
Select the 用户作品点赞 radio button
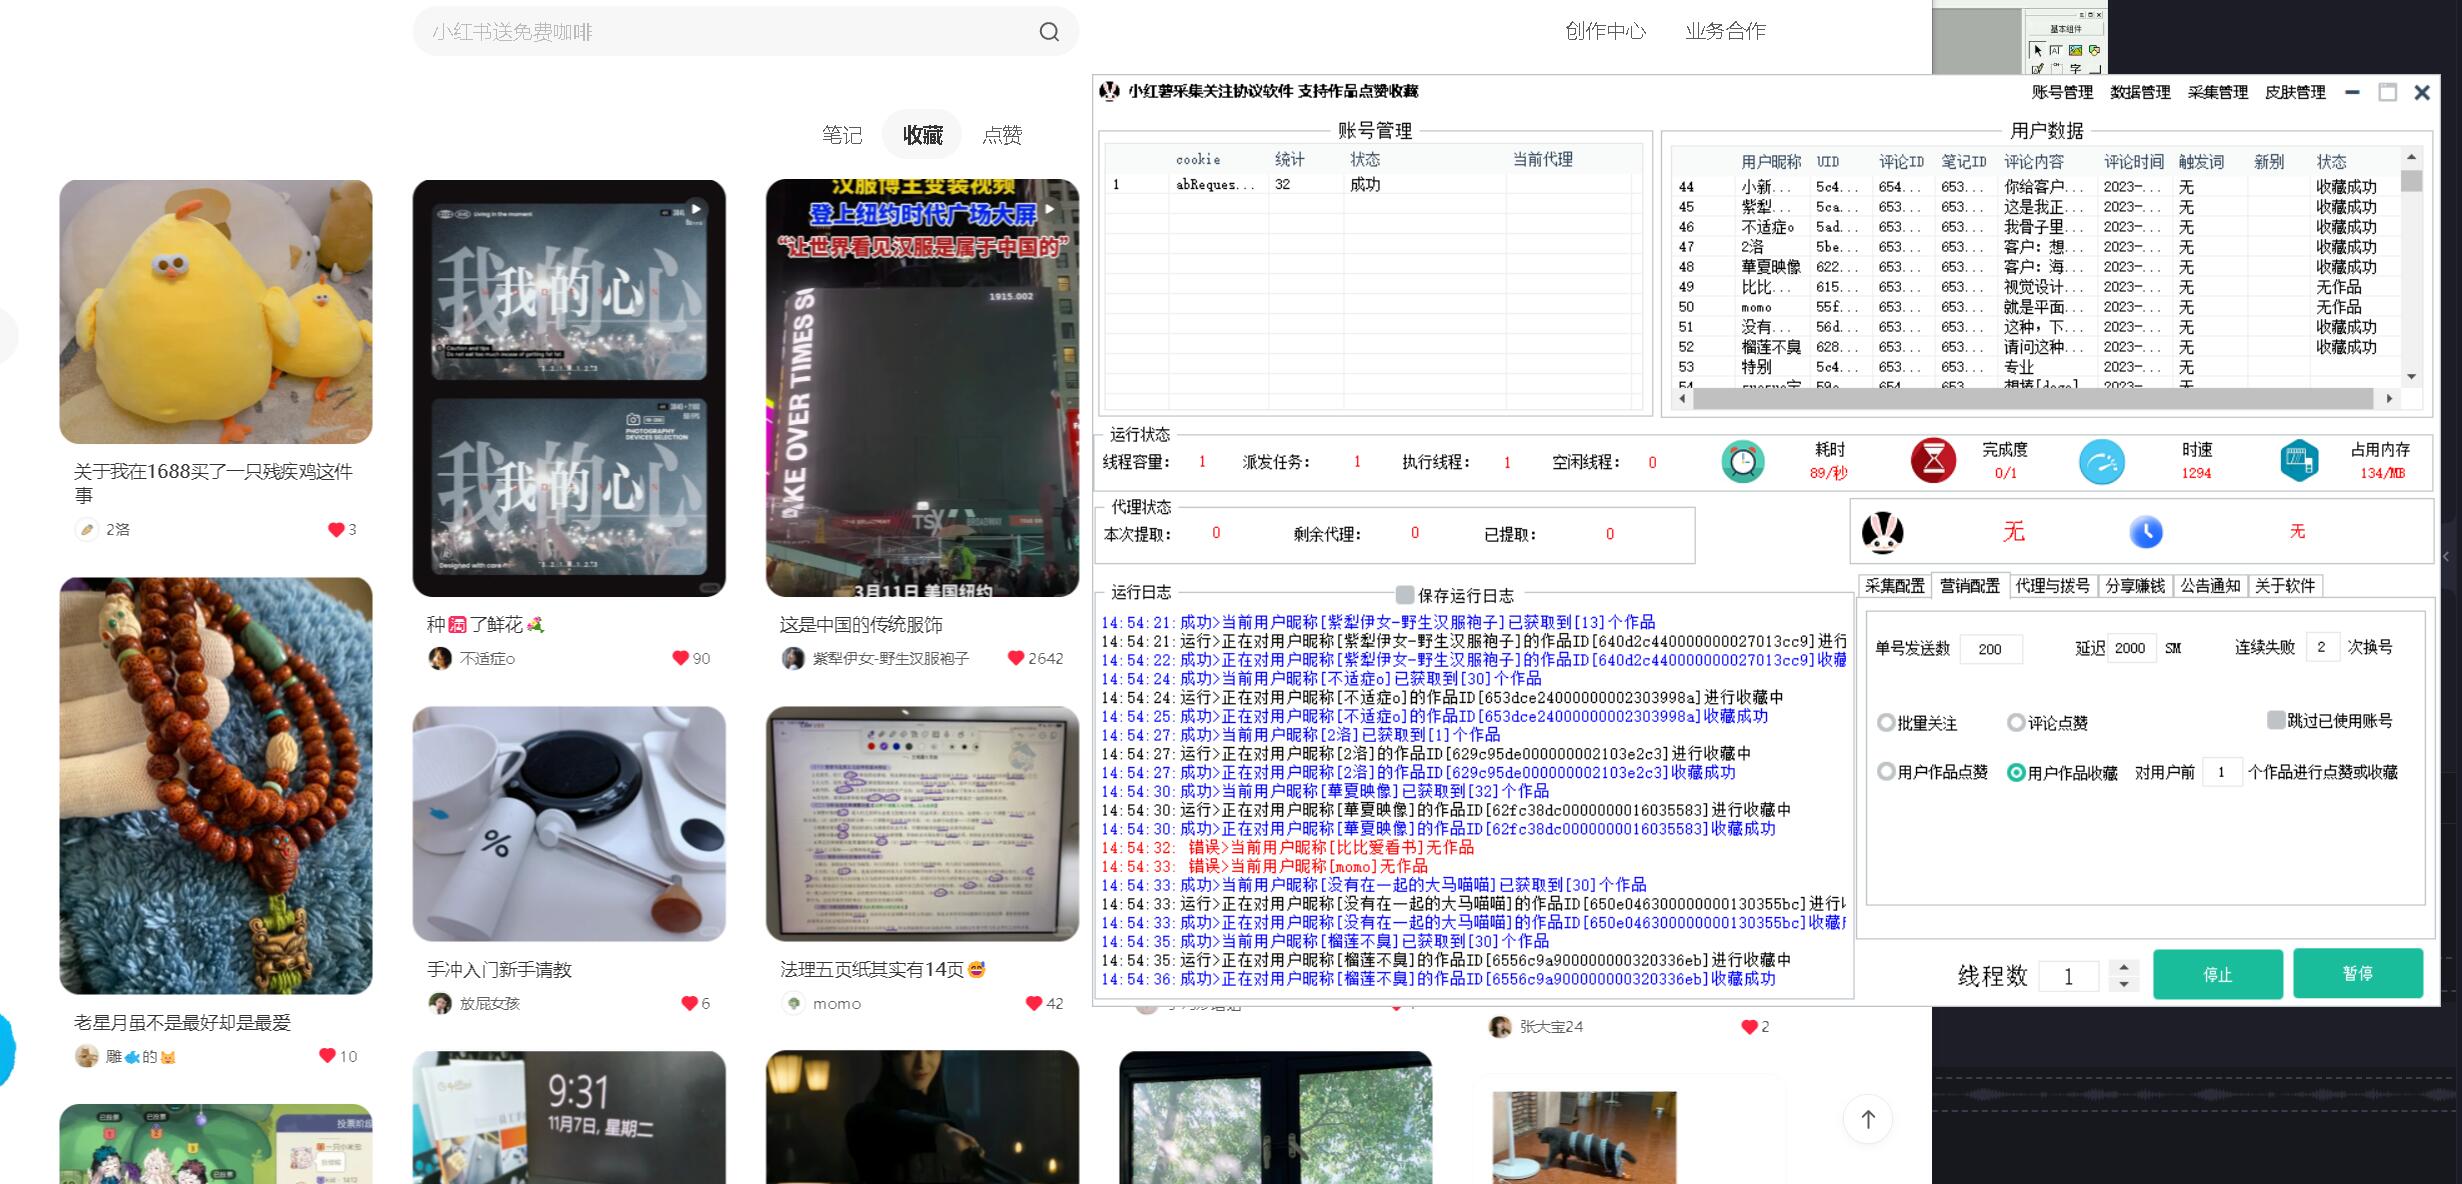pos(1886,772)
